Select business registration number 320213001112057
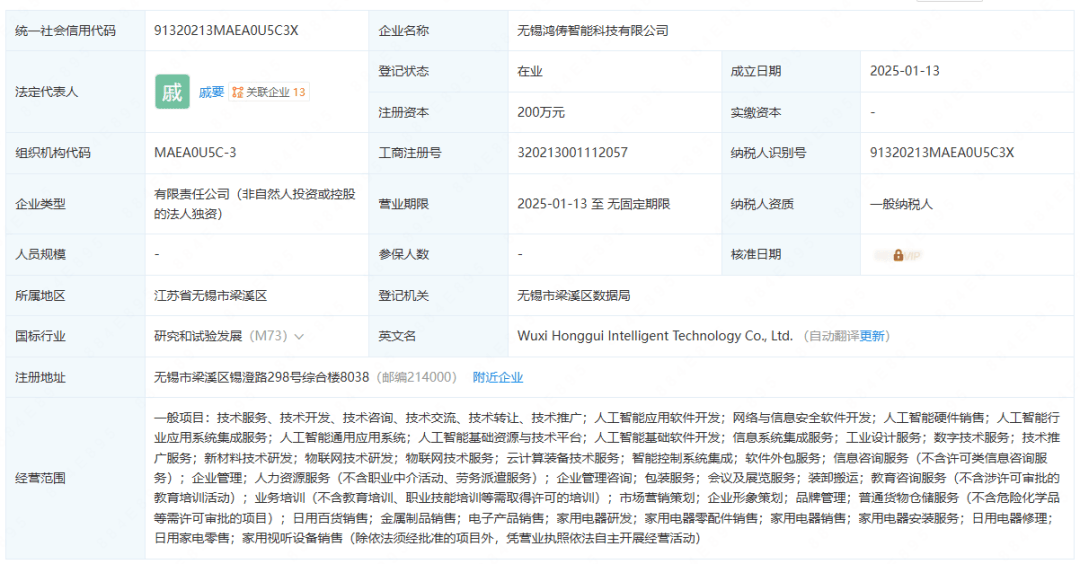 pos(572,152)
